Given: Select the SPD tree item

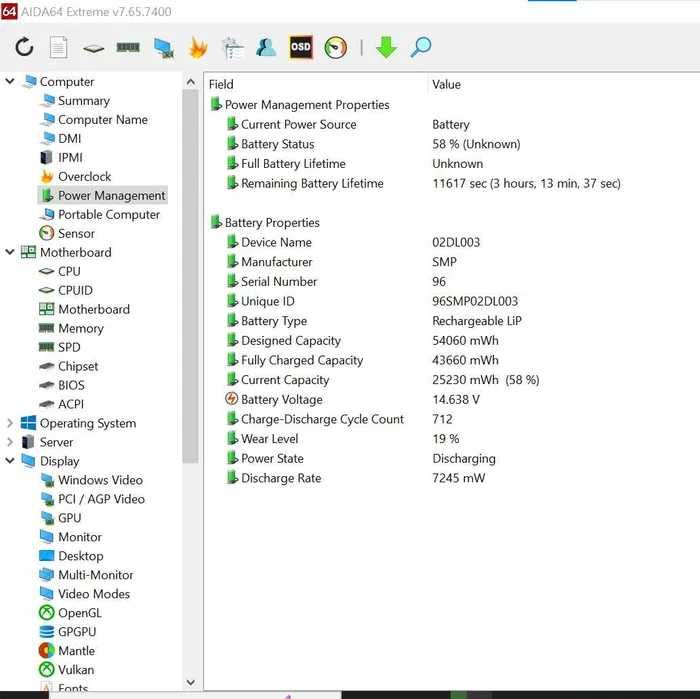Looking at the screenshot, I should [x=69, y=347].
